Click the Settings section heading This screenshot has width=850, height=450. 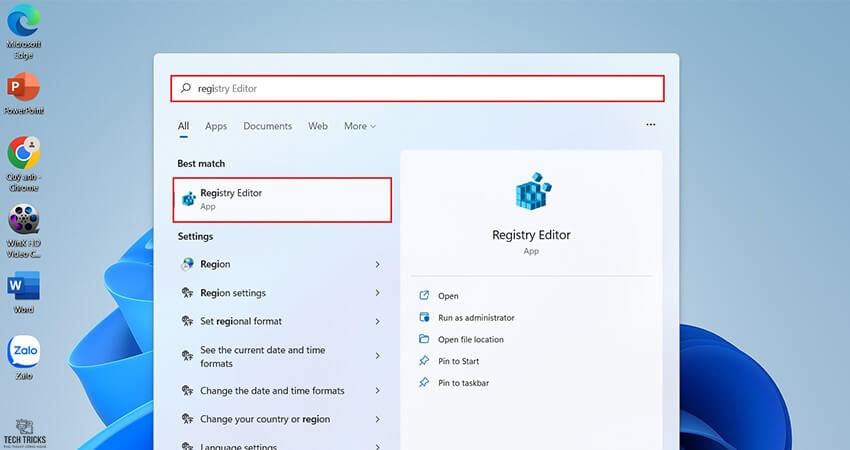195,236
